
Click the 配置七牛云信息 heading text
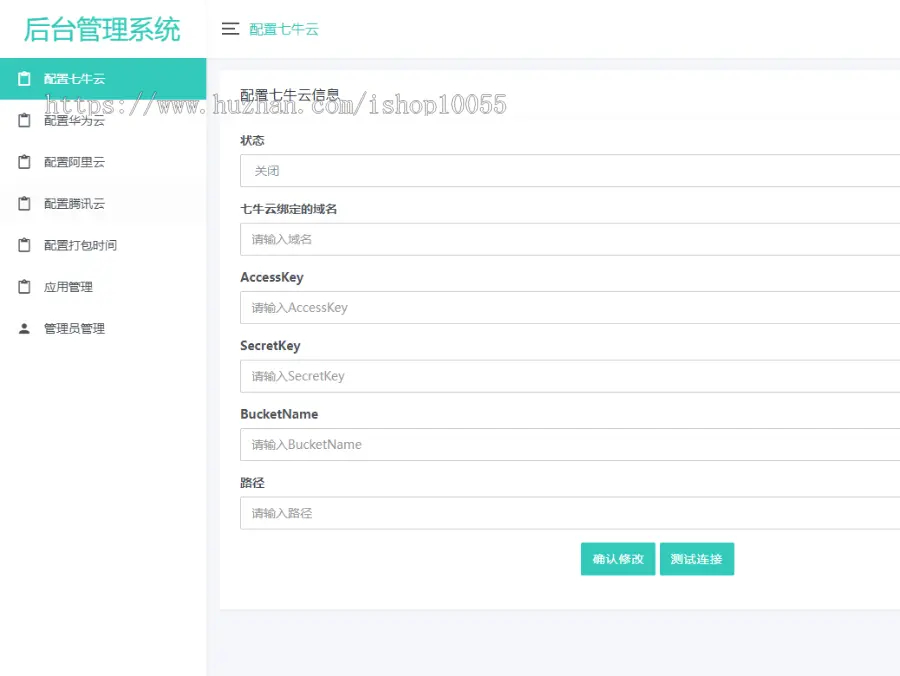pos(290,95)
